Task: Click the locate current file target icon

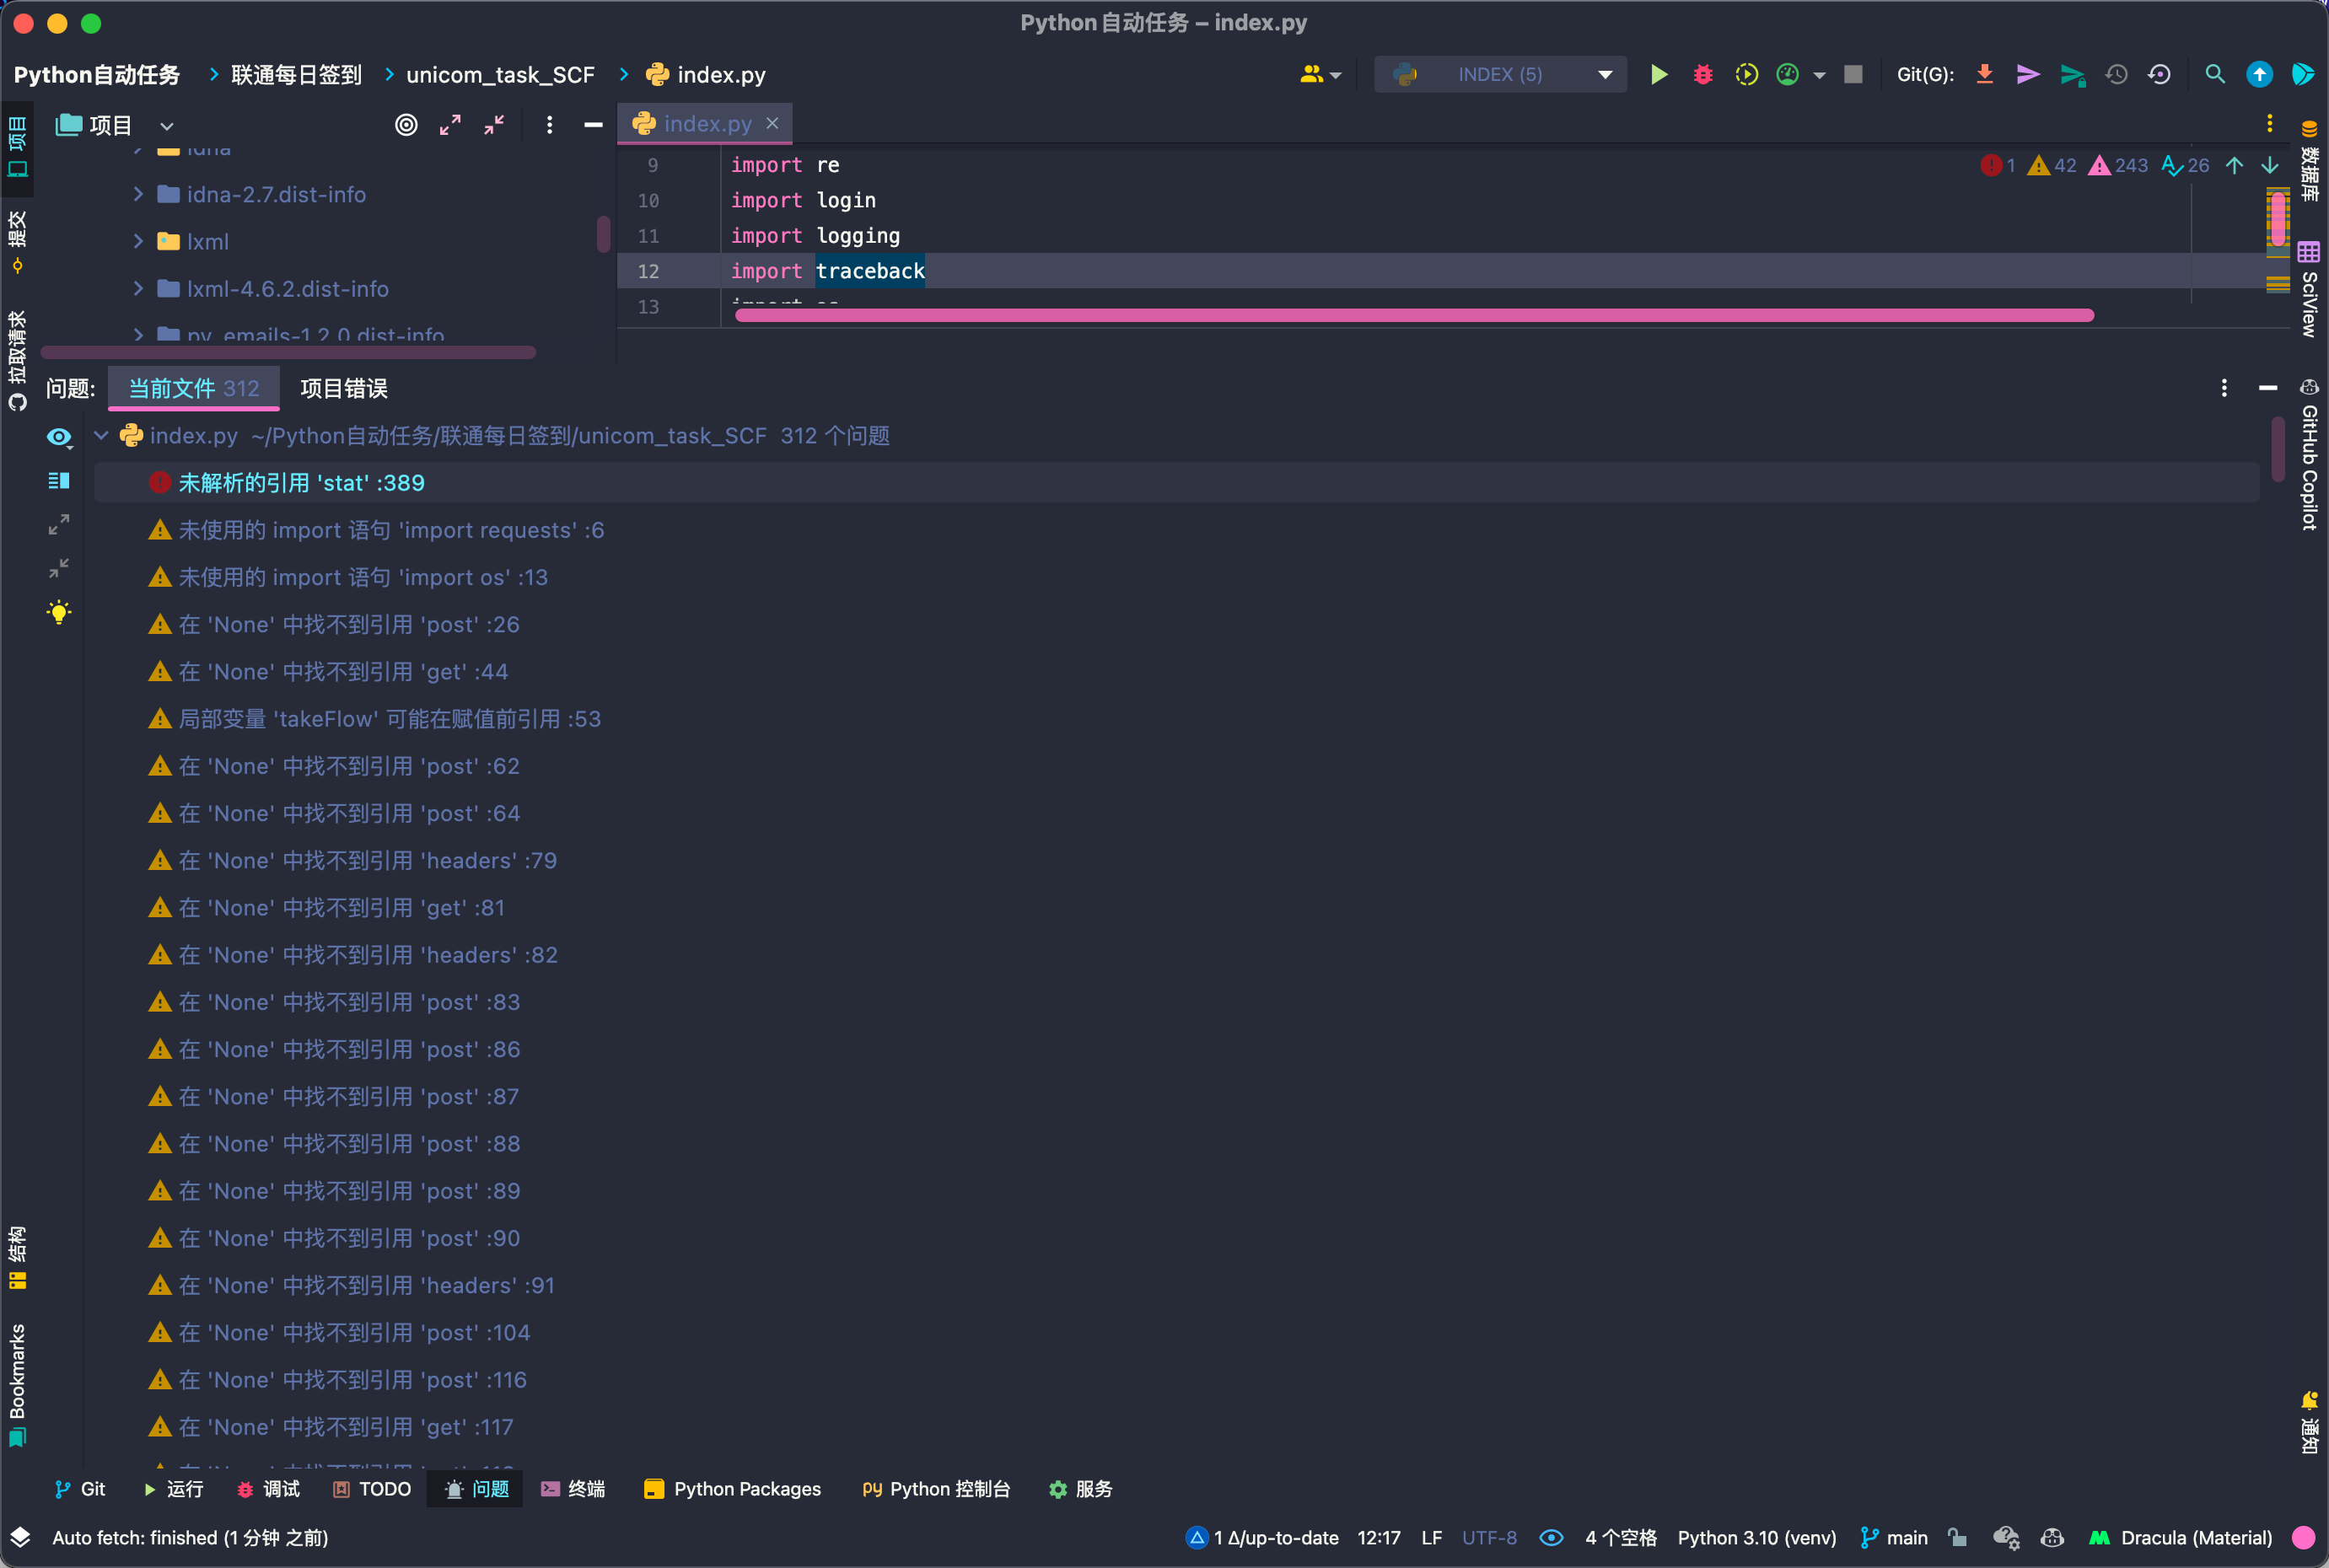Action: click(406, 125)
